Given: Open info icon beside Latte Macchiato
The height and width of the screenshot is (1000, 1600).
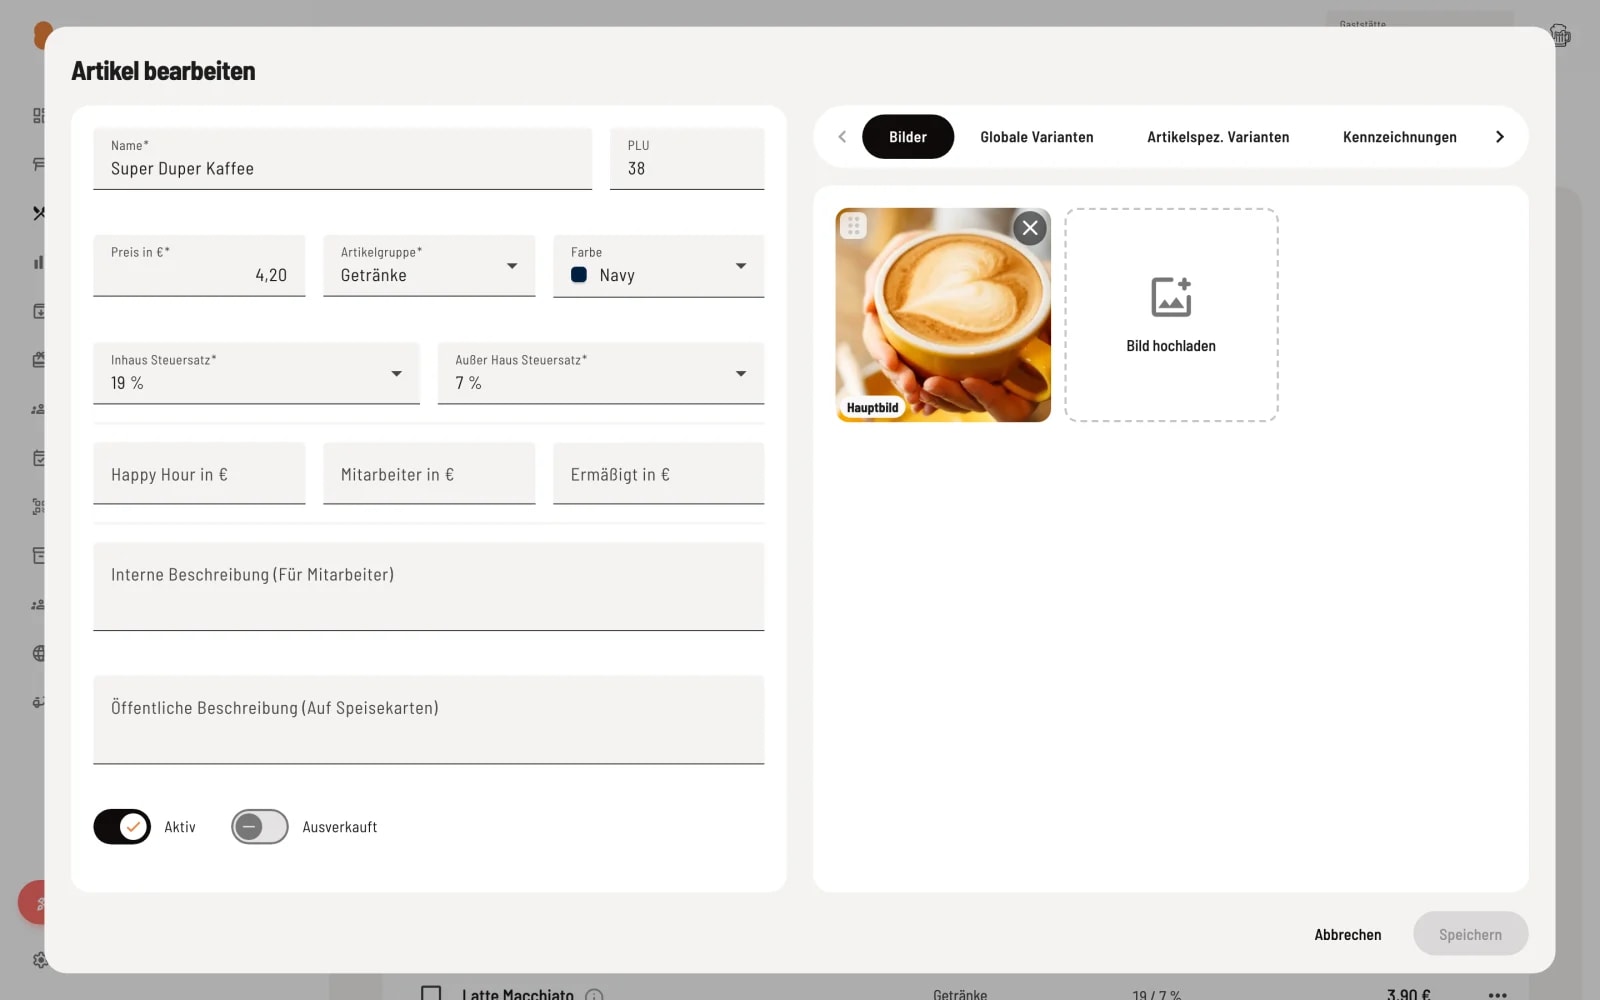Looking at the screenshot, I should click(594, 995).
